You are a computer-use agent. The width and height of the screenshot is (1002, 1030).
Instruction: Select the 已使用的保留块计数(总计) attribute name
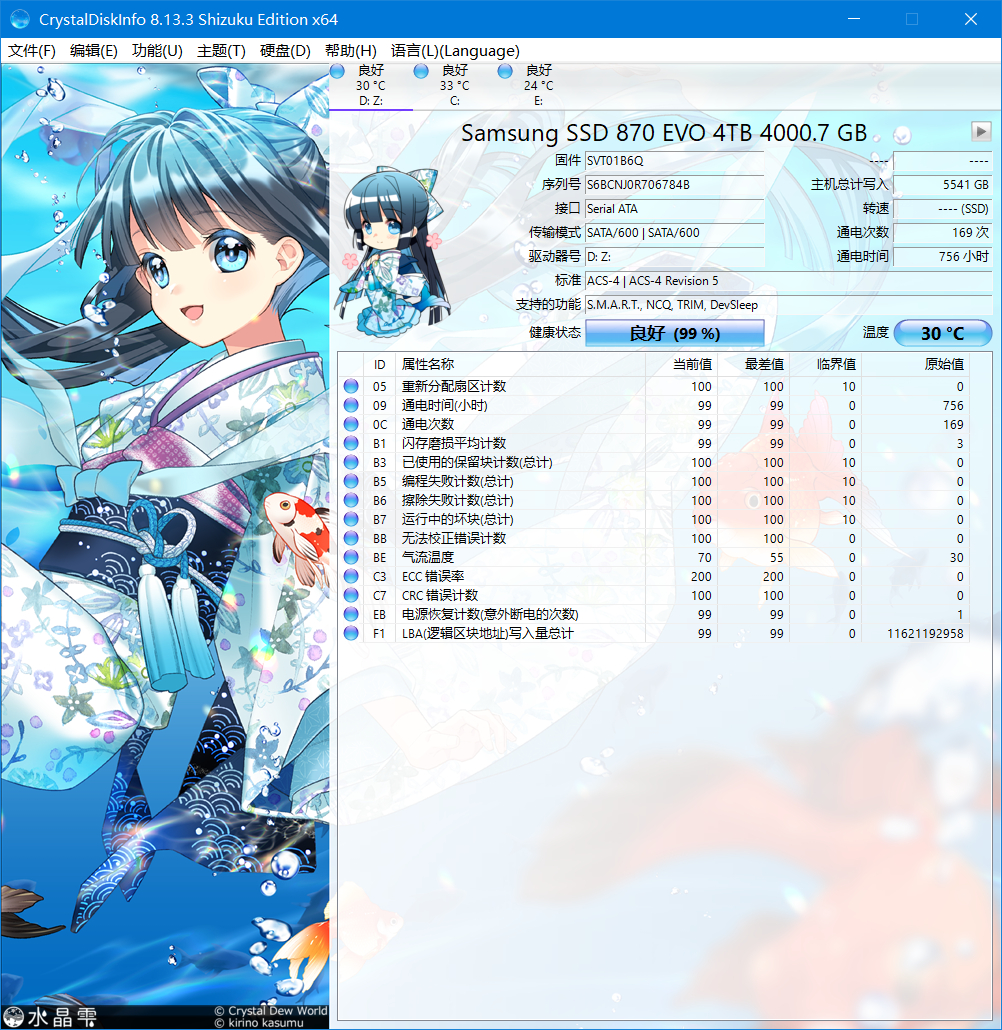coord(477,462)
